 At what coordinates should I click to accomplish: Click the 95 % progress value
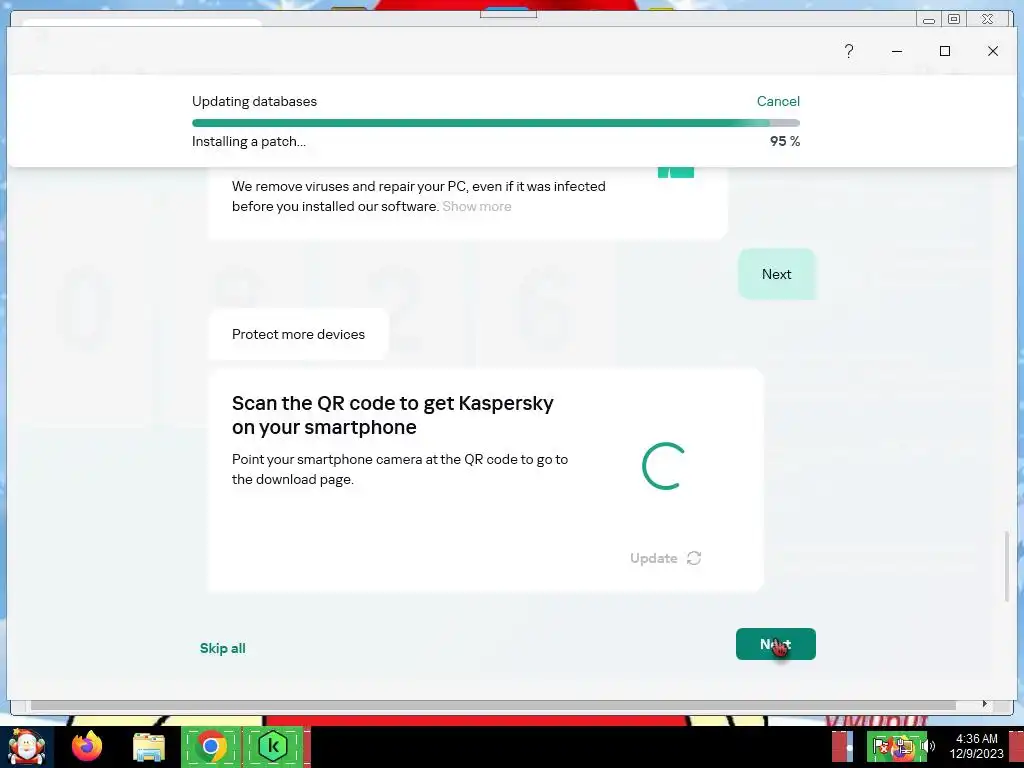pyautogui.click(x=785, y=141)
